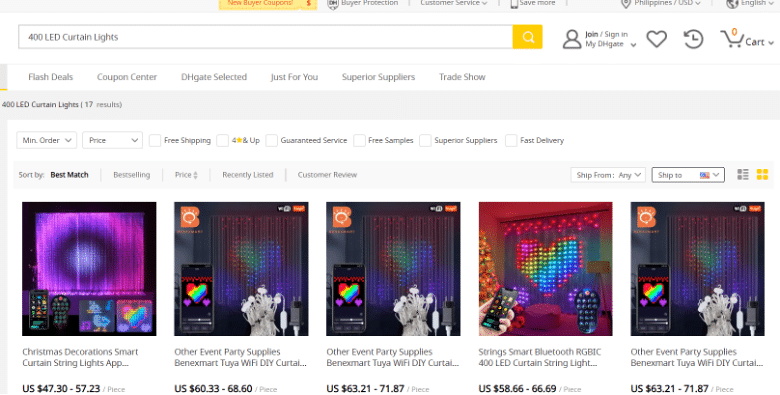Check the Free Samples filter

pyautogui.click(x=359, y=140)
